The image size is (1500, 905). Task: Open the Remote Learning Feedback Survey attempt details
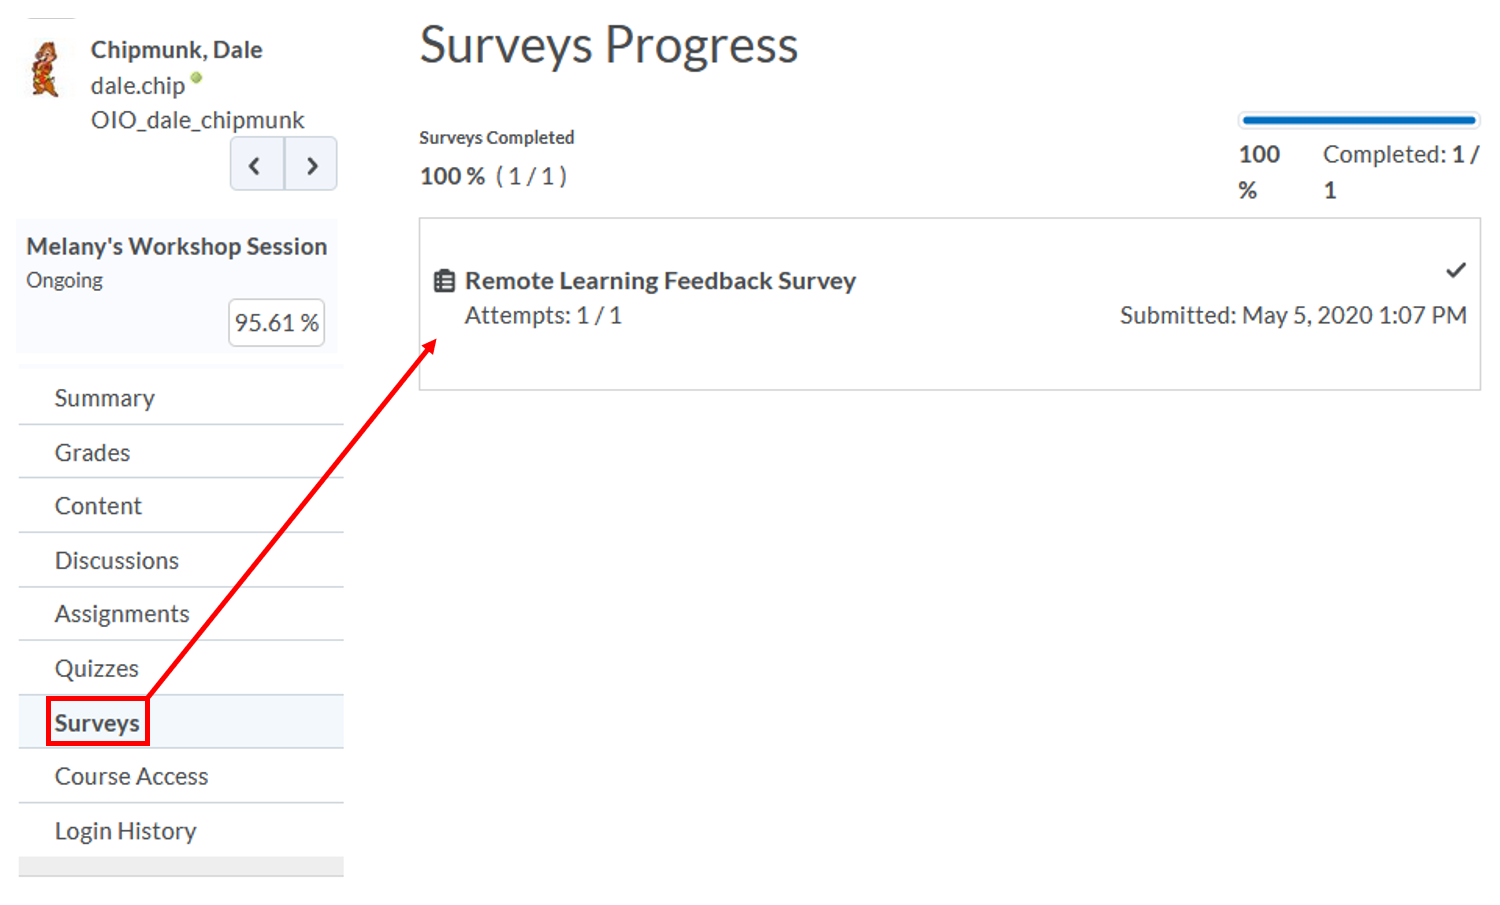click(660, 281)
